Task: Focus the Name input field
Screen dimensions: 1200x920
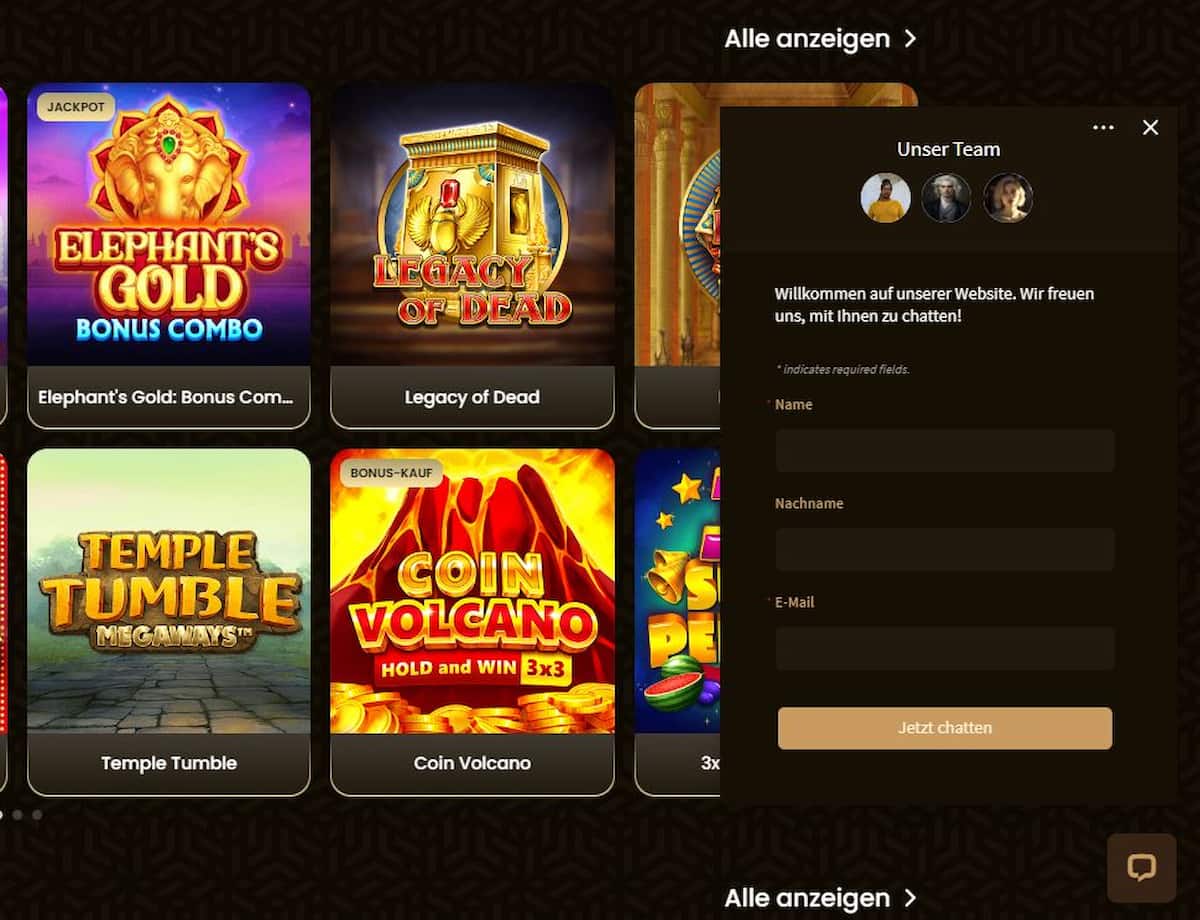Action: coord(945,451)
